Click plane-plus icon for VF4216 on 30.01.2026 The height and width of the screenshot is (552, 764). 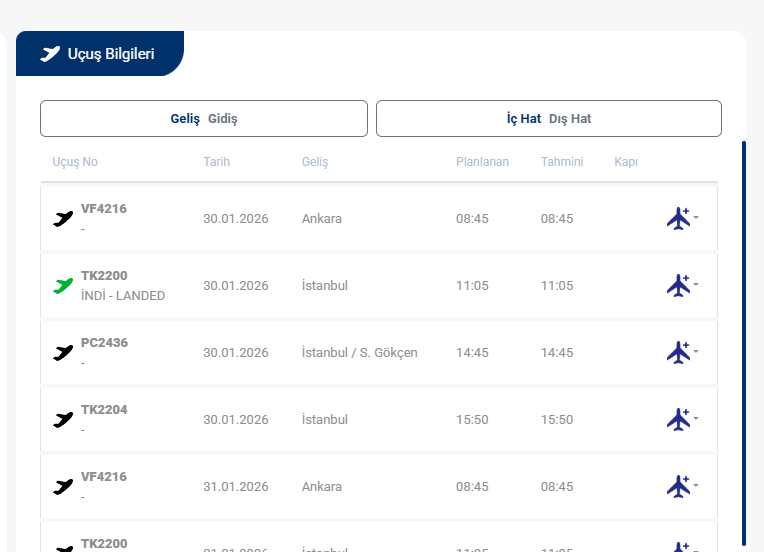(x=678, y=218)
